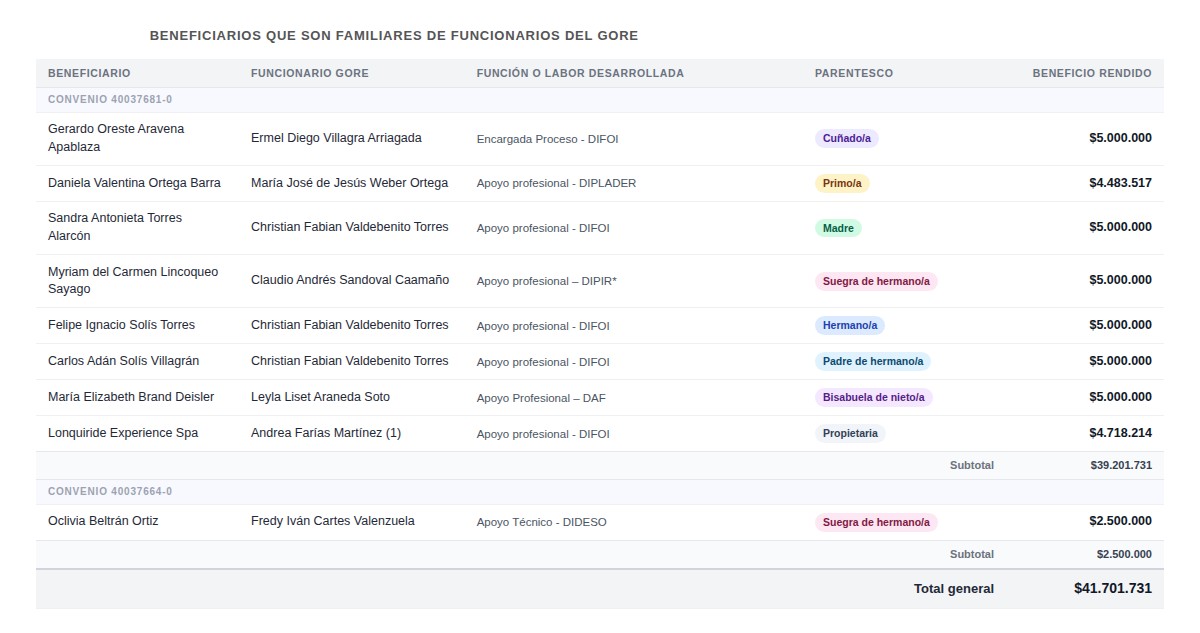This screenshot has width=1200, height=633.
Task: Click beneficiary Gerardo Oreste Aravena Apablaza
Action: (x=116, y=138)
